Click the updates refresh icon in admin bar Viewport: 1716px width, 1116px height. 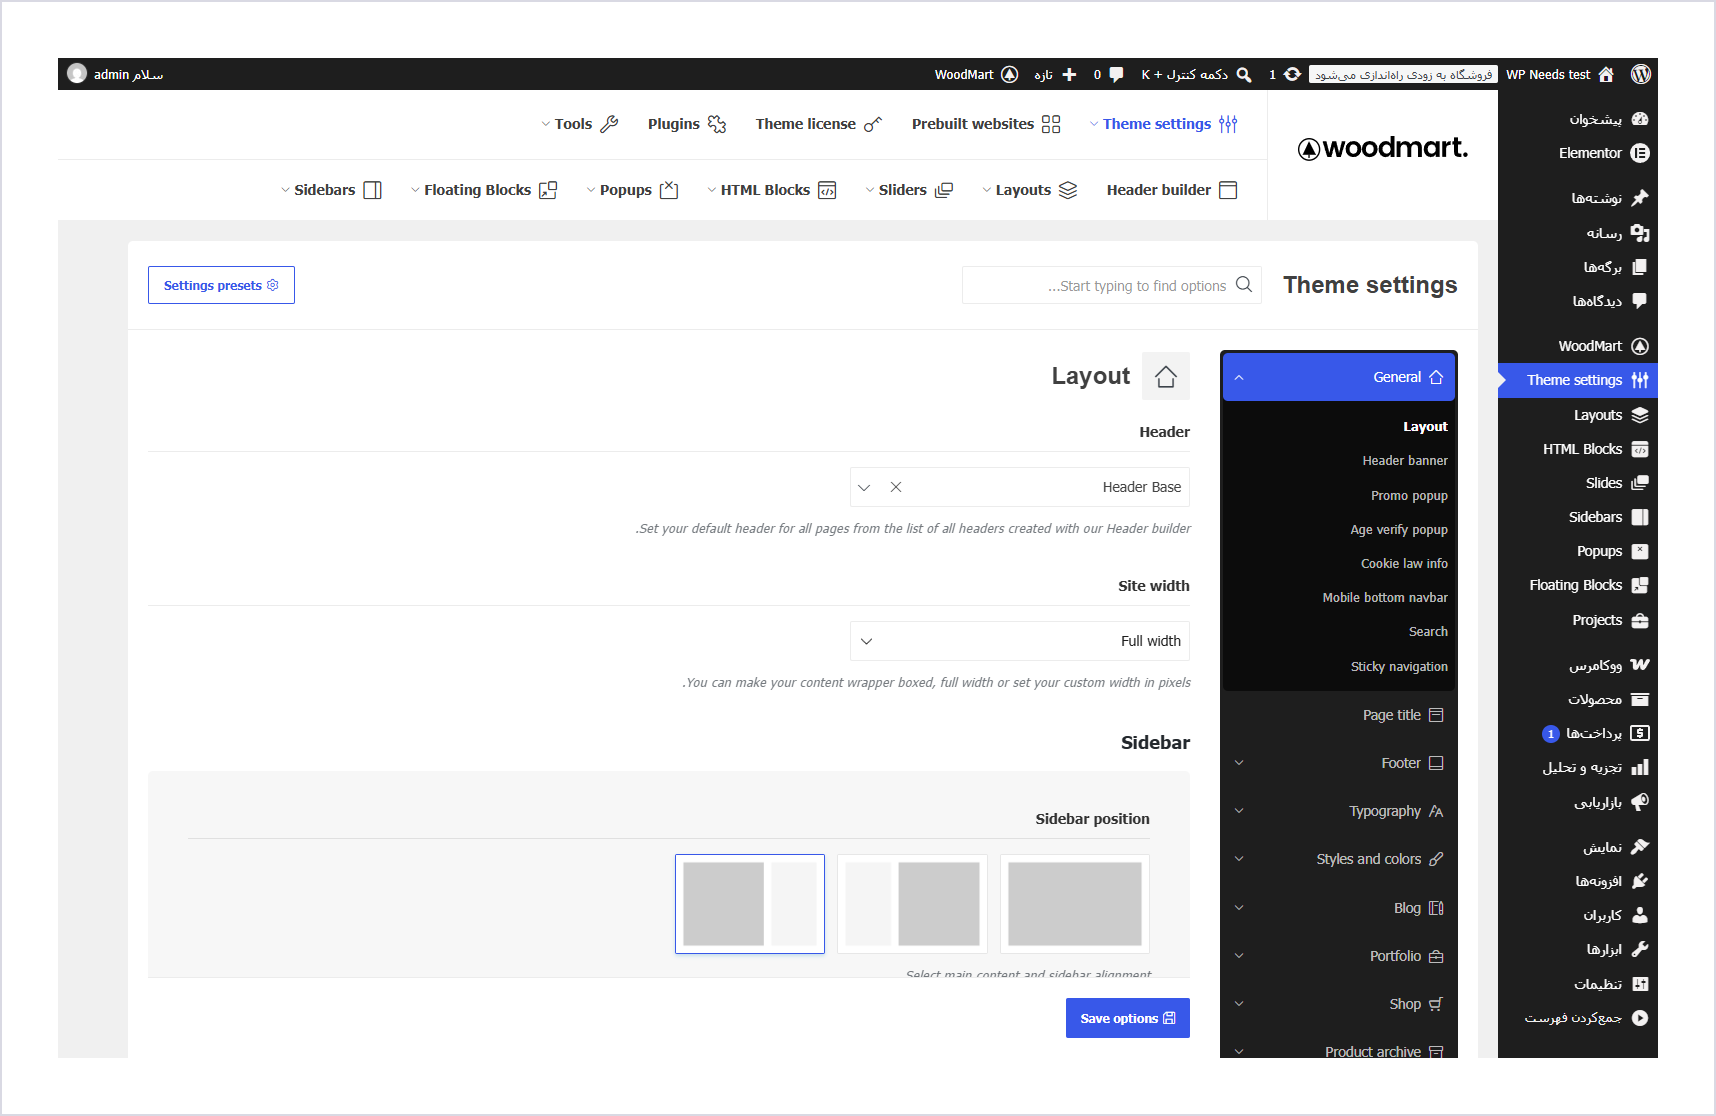(1292, 74)
